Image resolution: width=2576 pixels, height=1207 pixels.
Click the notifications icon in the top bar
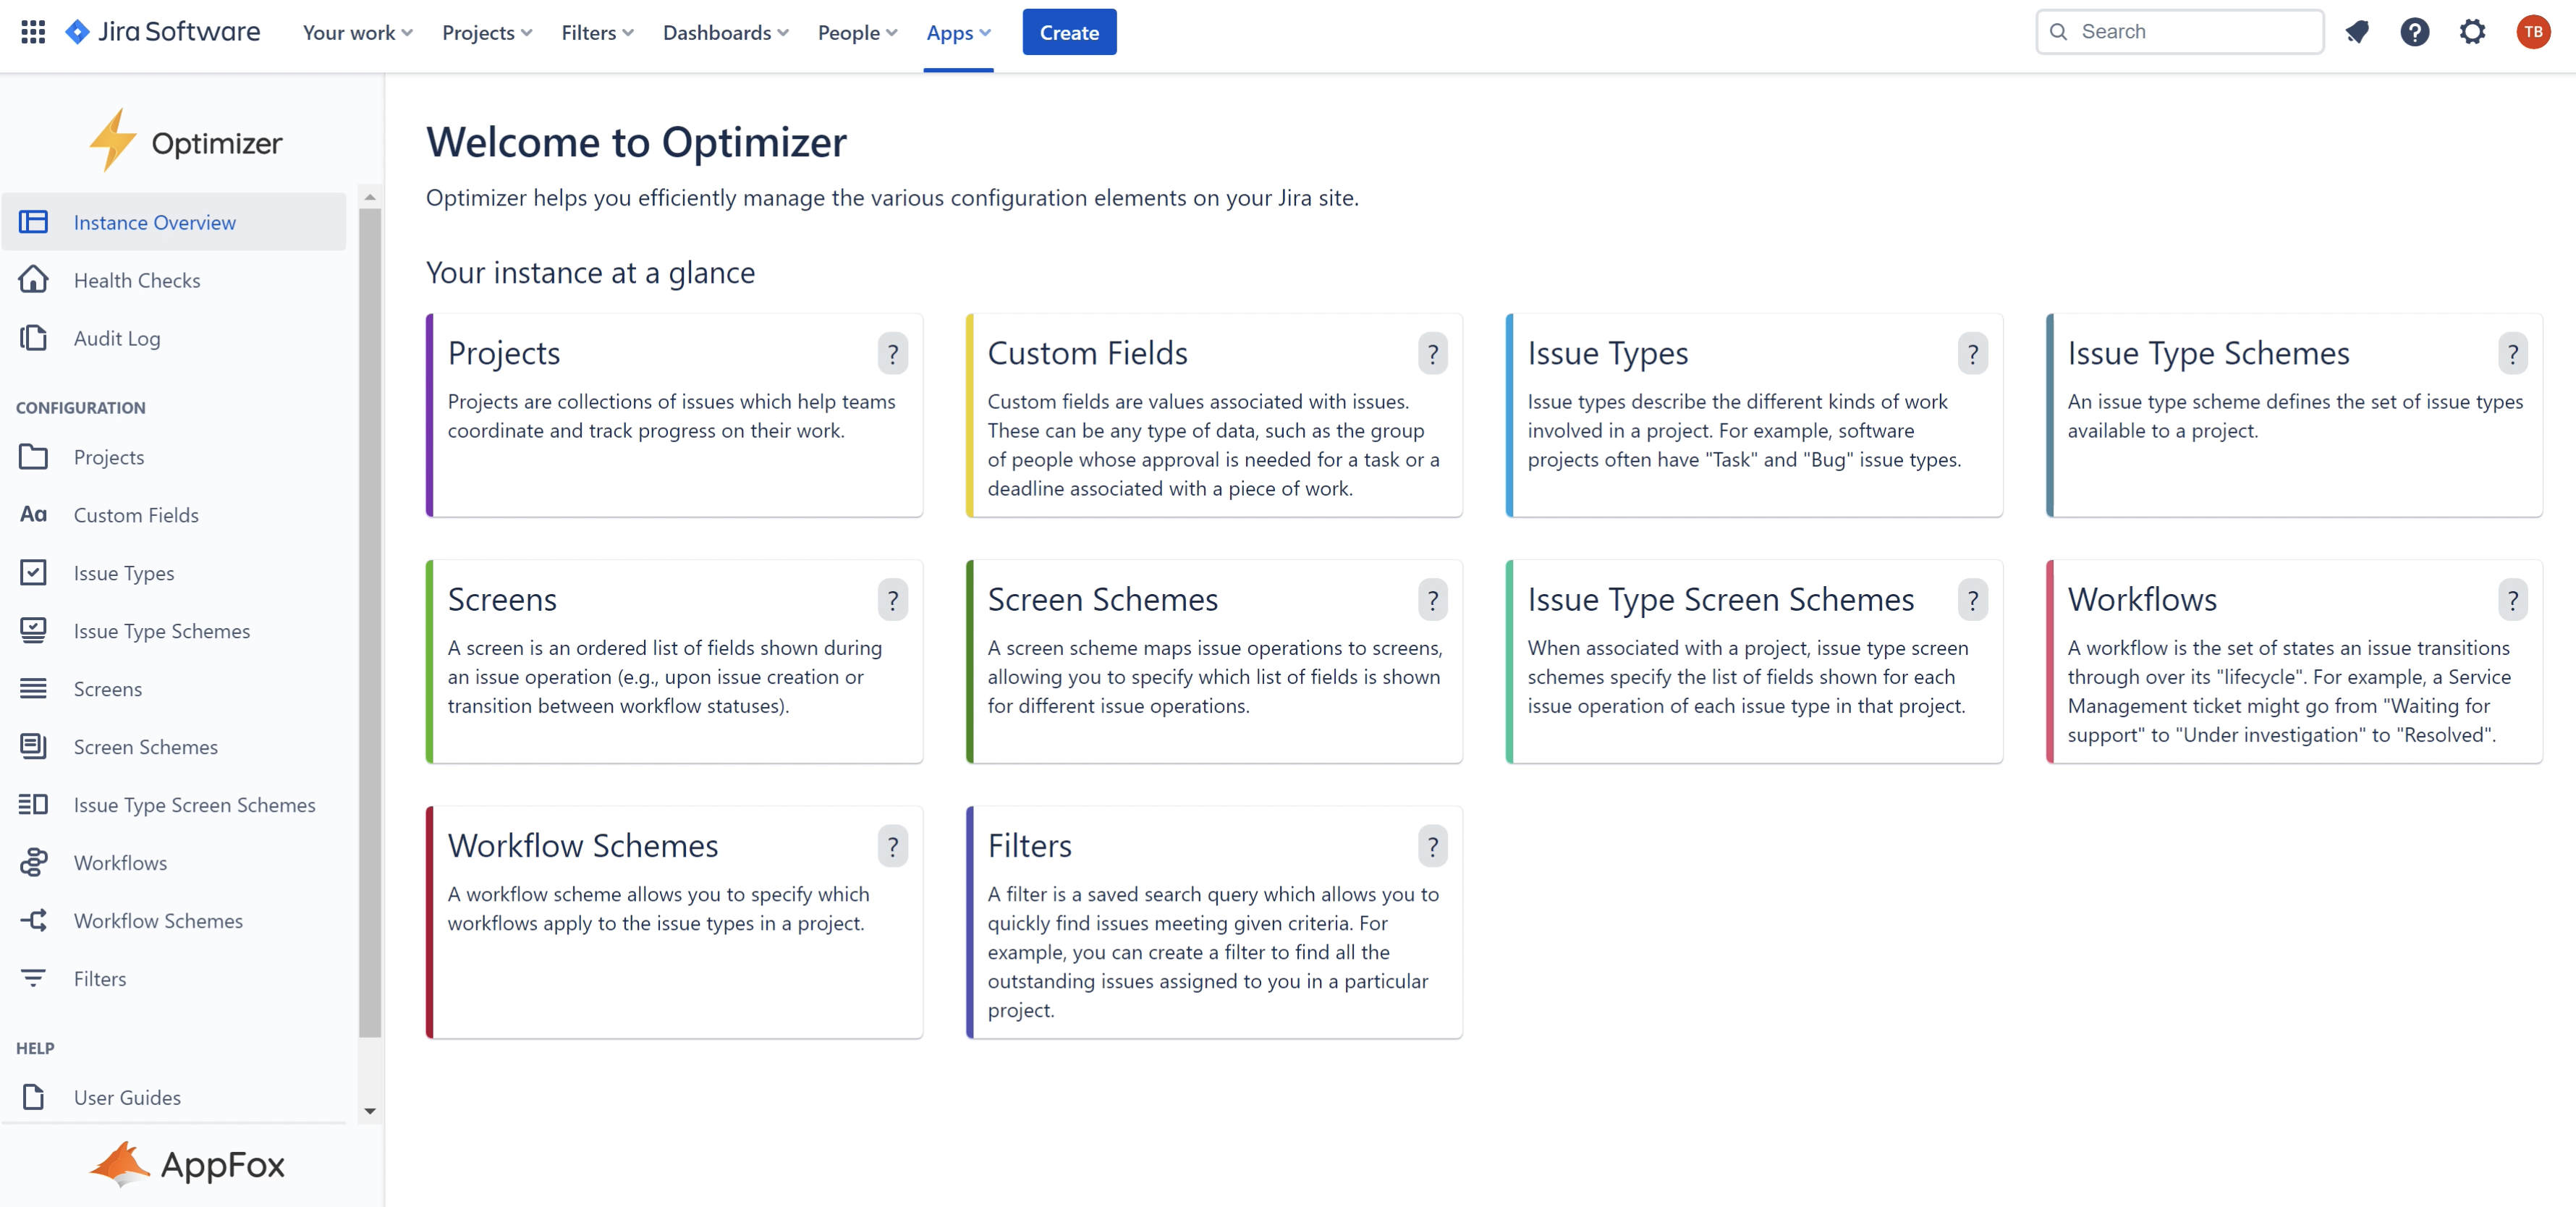(x=2357, y=32)
